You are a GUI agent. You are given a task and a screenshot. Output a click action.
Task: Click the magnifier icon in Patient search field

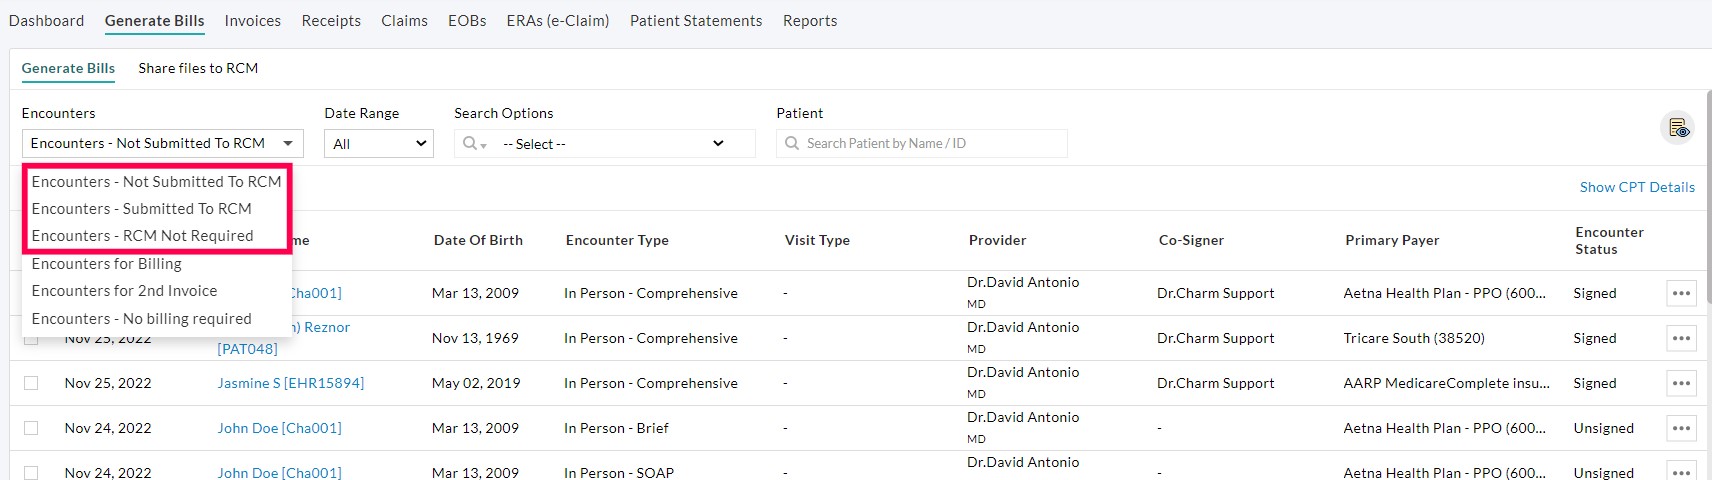[x=792, y=144]
